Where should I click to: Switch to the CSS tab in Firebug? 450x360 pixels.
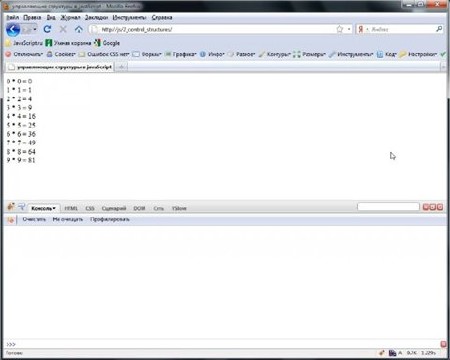[90, 208]
